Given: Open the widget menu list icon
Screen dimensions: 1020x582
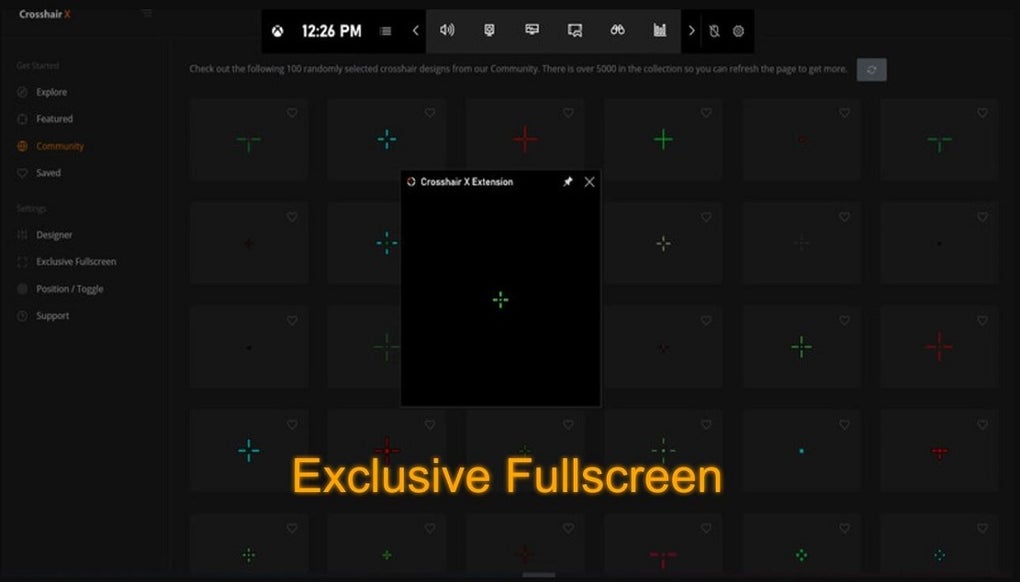Looking at the screenshot, I should click(x=385, y=31).
